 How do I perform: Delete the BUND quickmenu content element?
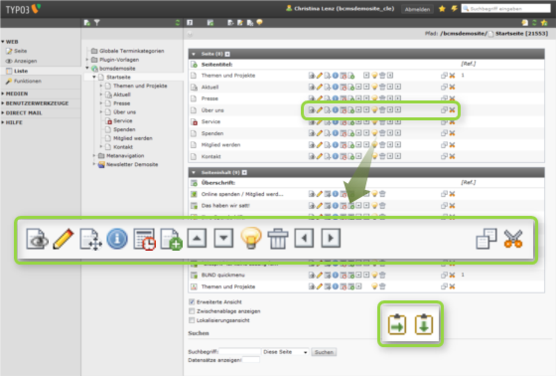pos(382,275)
